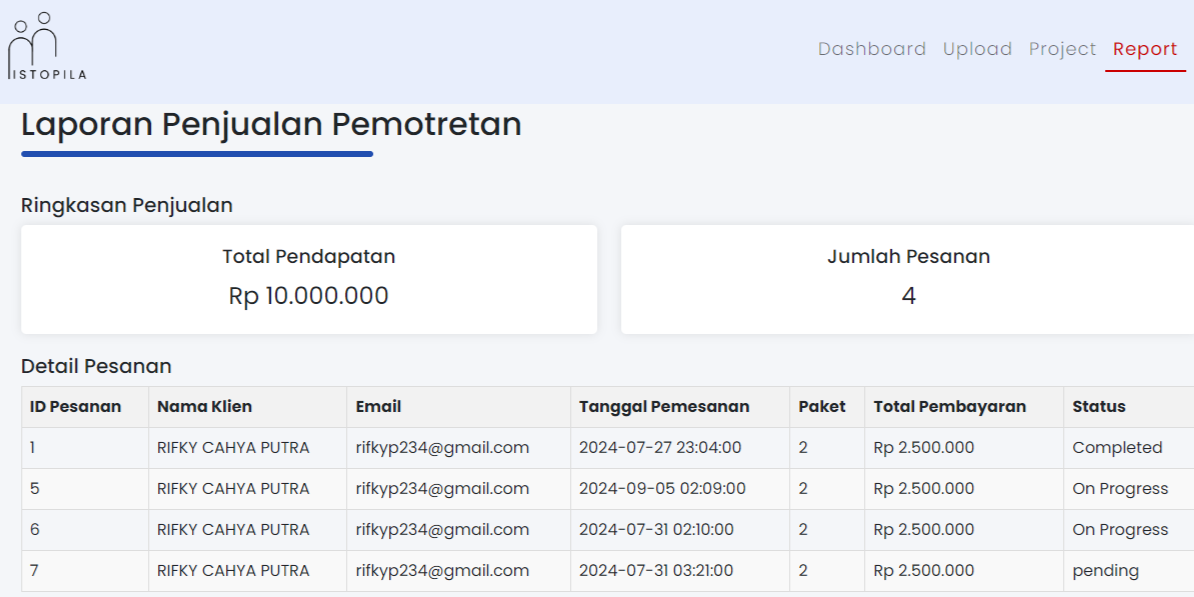Click the ID Pesanan column header
Image resolution: width=1194 pixels, height=597 pixels.
pos(76,407)
